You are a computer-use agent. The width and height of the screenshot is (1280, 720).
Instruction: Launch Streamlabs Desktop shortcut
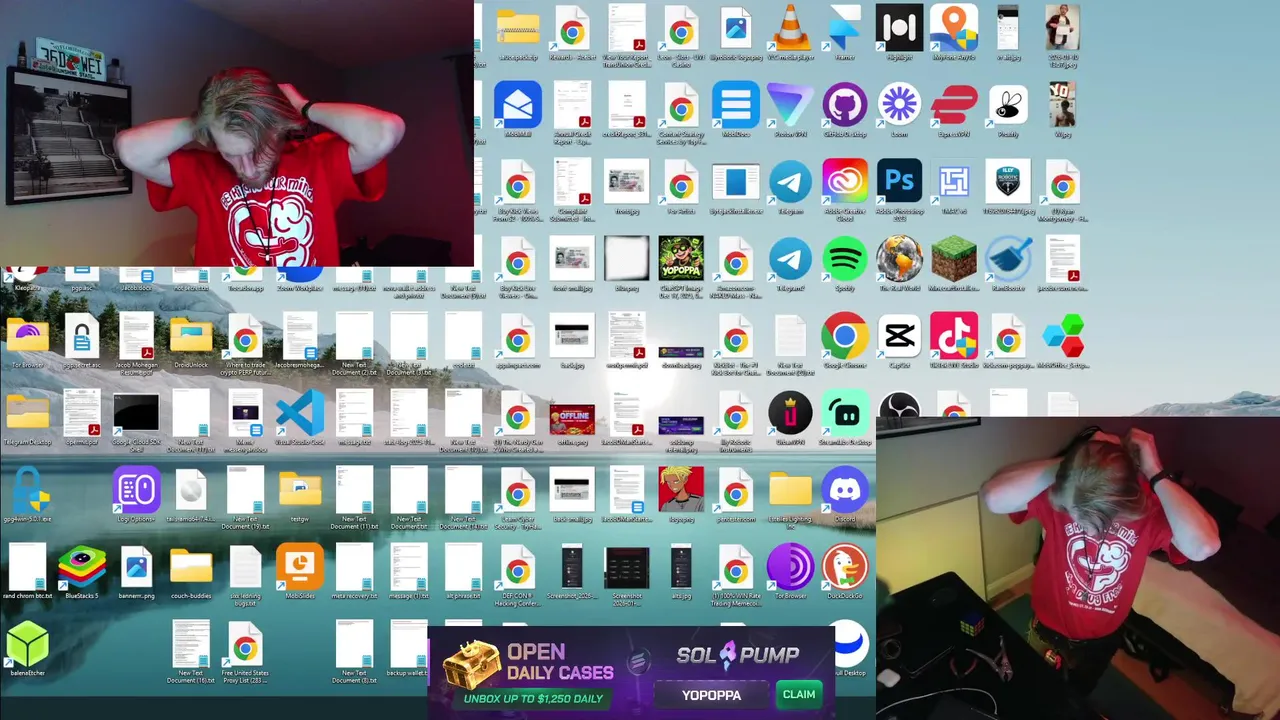[845, 414]
